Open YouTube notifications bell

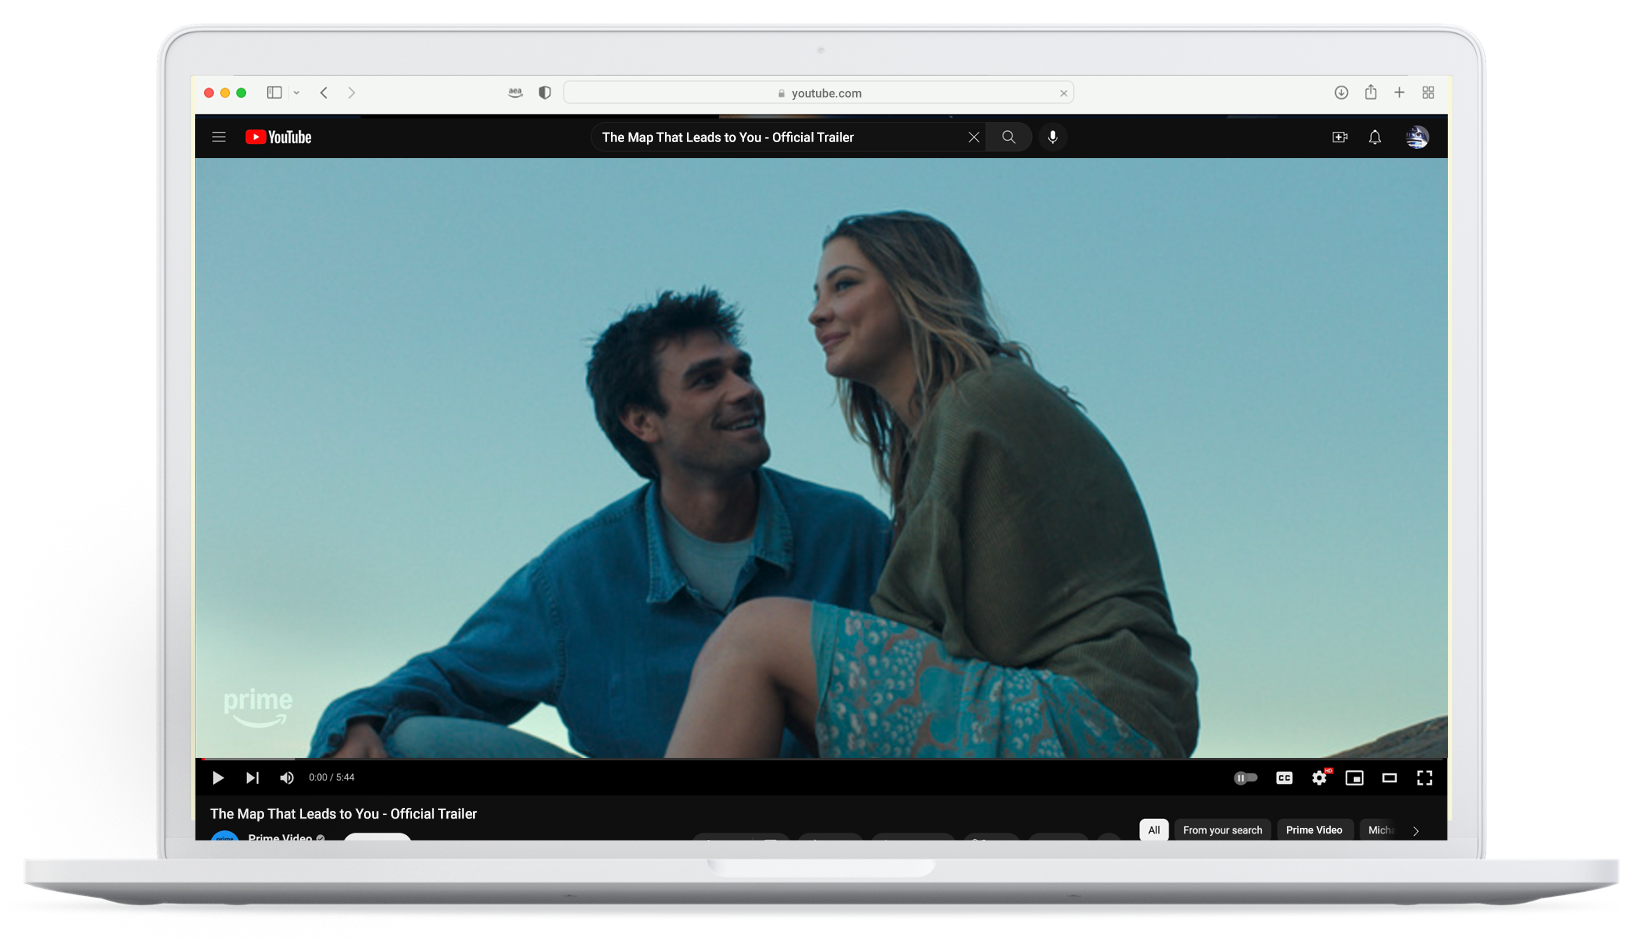[x=1375, y=137]
